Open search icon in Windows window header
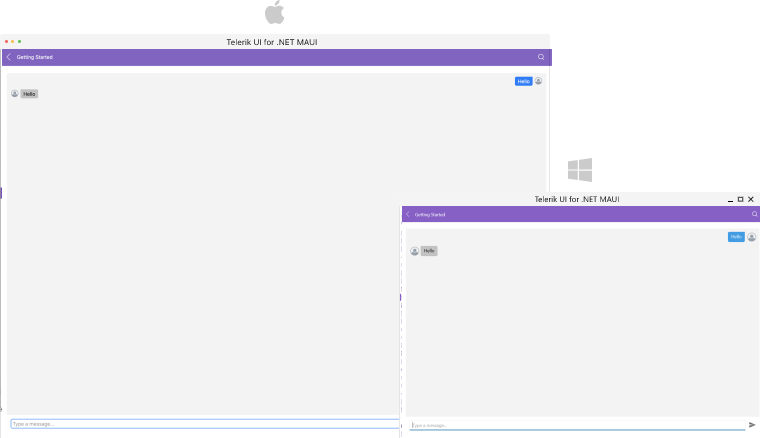 pyautogui.click(x=755, y=214)
